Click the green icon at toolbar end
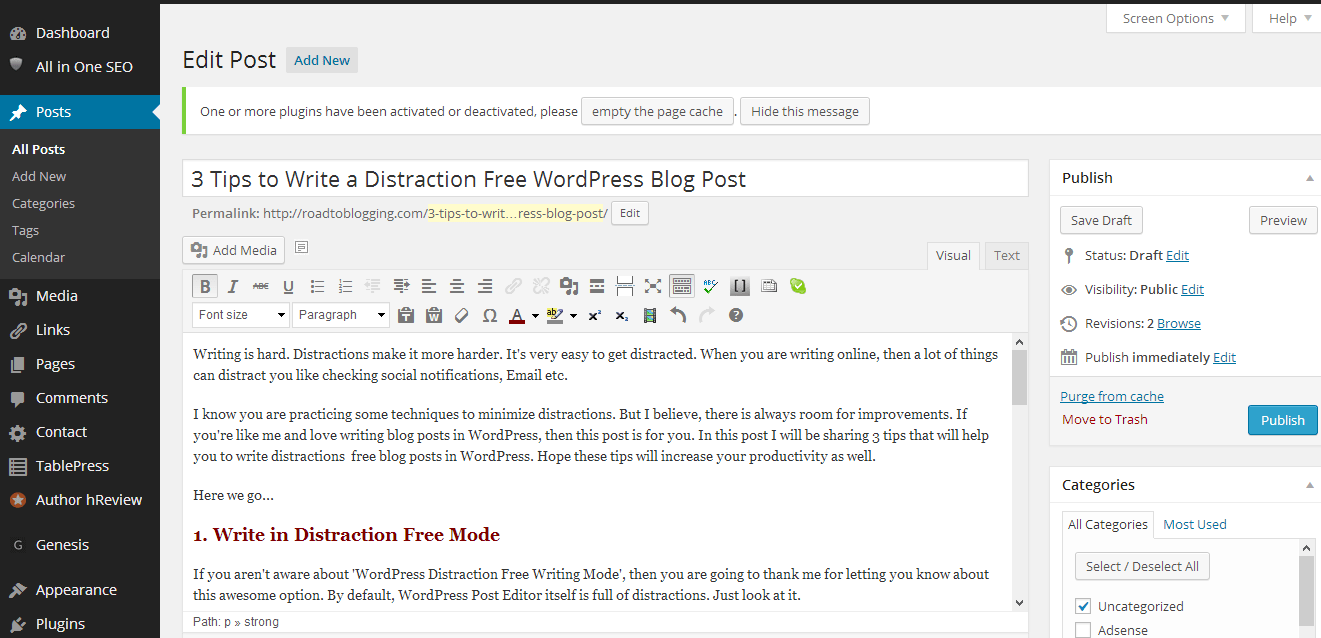The width and height of the screenshot is (1321, 638). click(797, 286)
